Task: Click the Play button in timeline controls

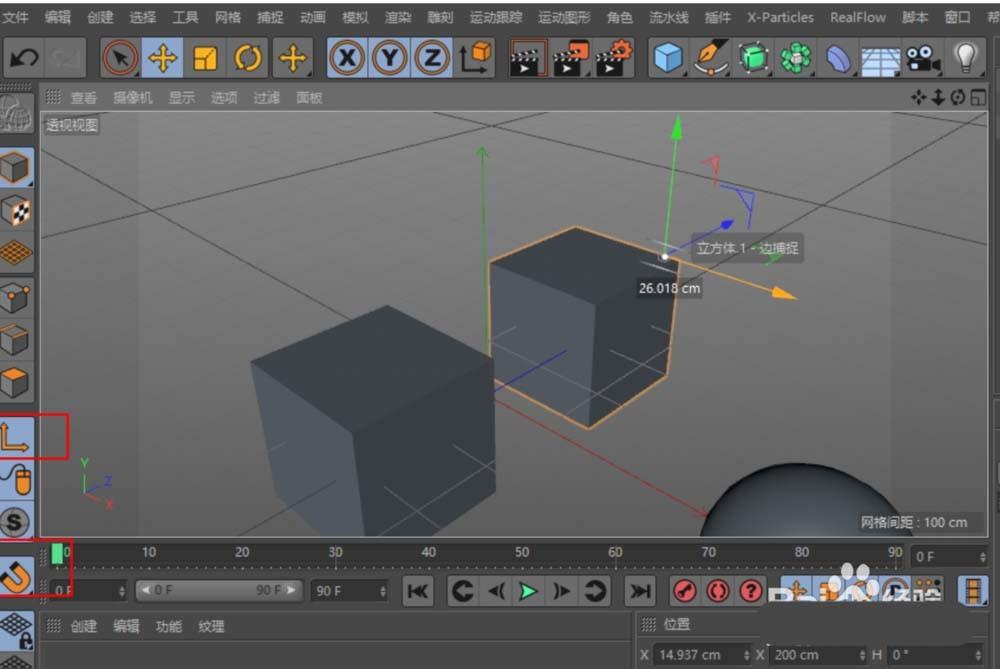Action: point(528,591)
